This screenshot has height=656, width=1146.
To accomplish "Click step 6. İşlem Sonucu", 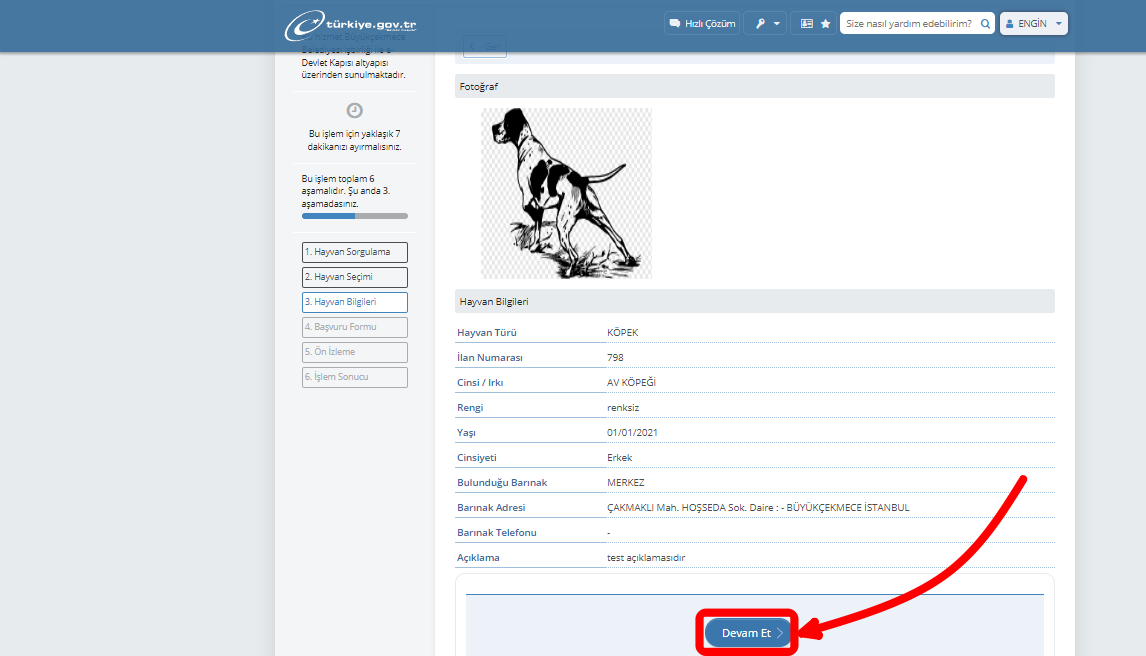I will point(354,377).
